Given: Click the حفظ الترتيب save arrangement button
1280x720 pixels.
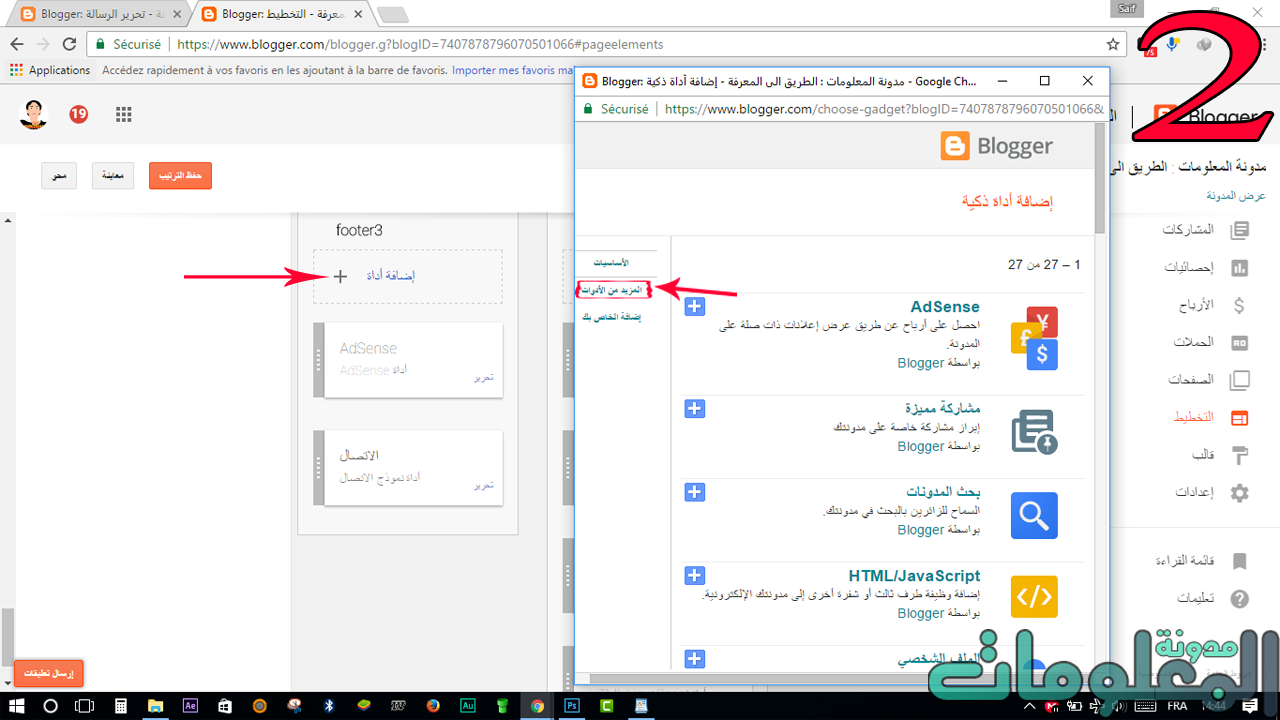Looking at the screenshot, I should tap(180, 175).
